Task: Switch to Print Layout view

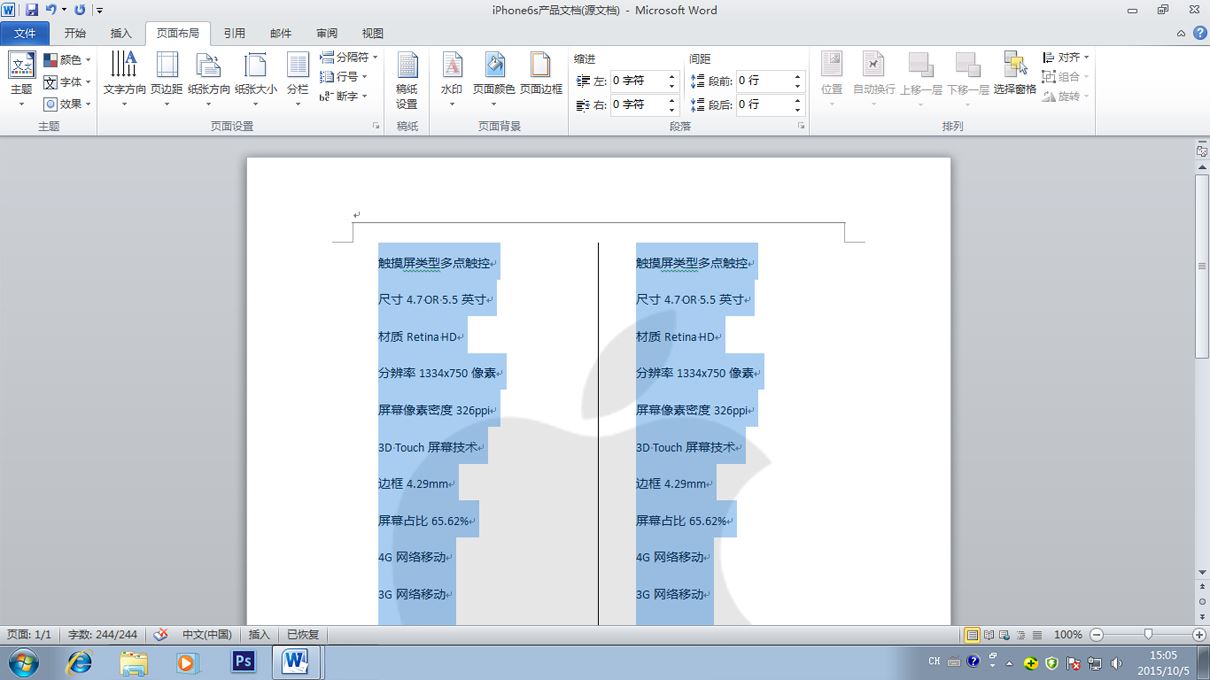Action: (x=971, y=635)
